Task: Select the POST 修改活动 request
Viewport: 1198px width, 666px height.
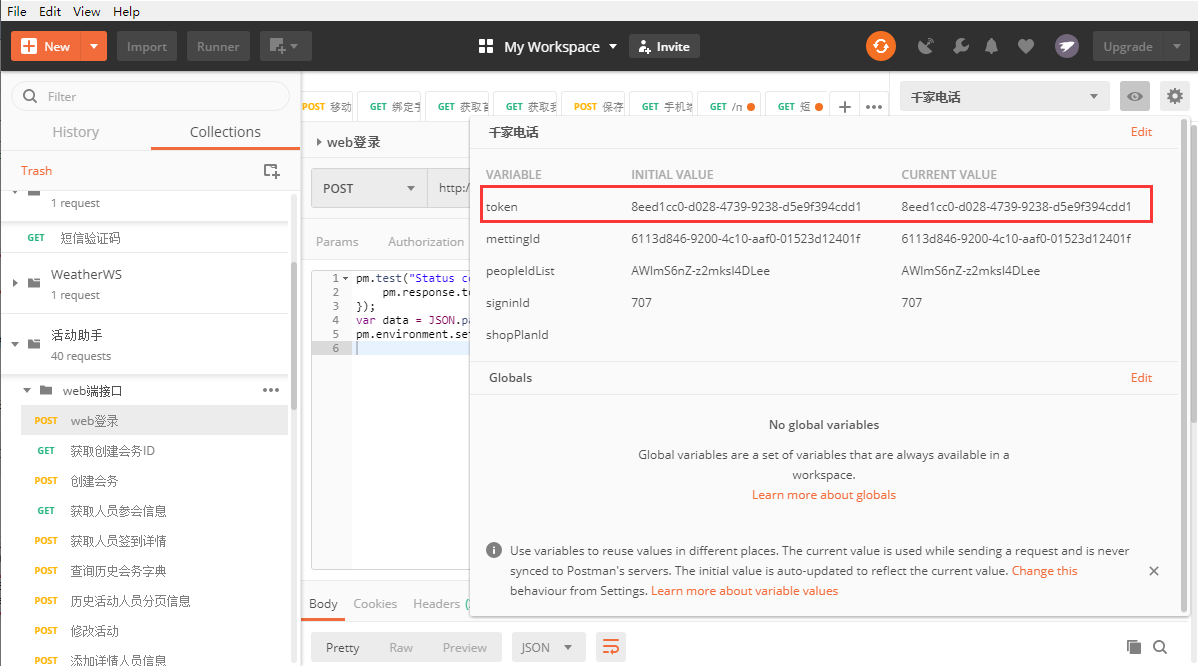Action: 154,631
